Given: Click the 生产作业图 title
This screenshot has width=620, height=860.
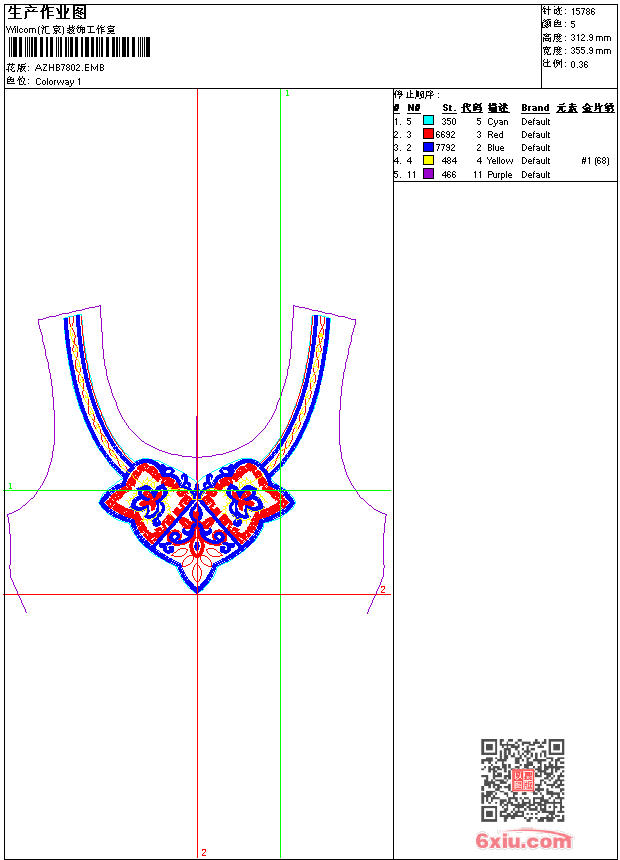Looking at the screenshot, I should 47,12.
